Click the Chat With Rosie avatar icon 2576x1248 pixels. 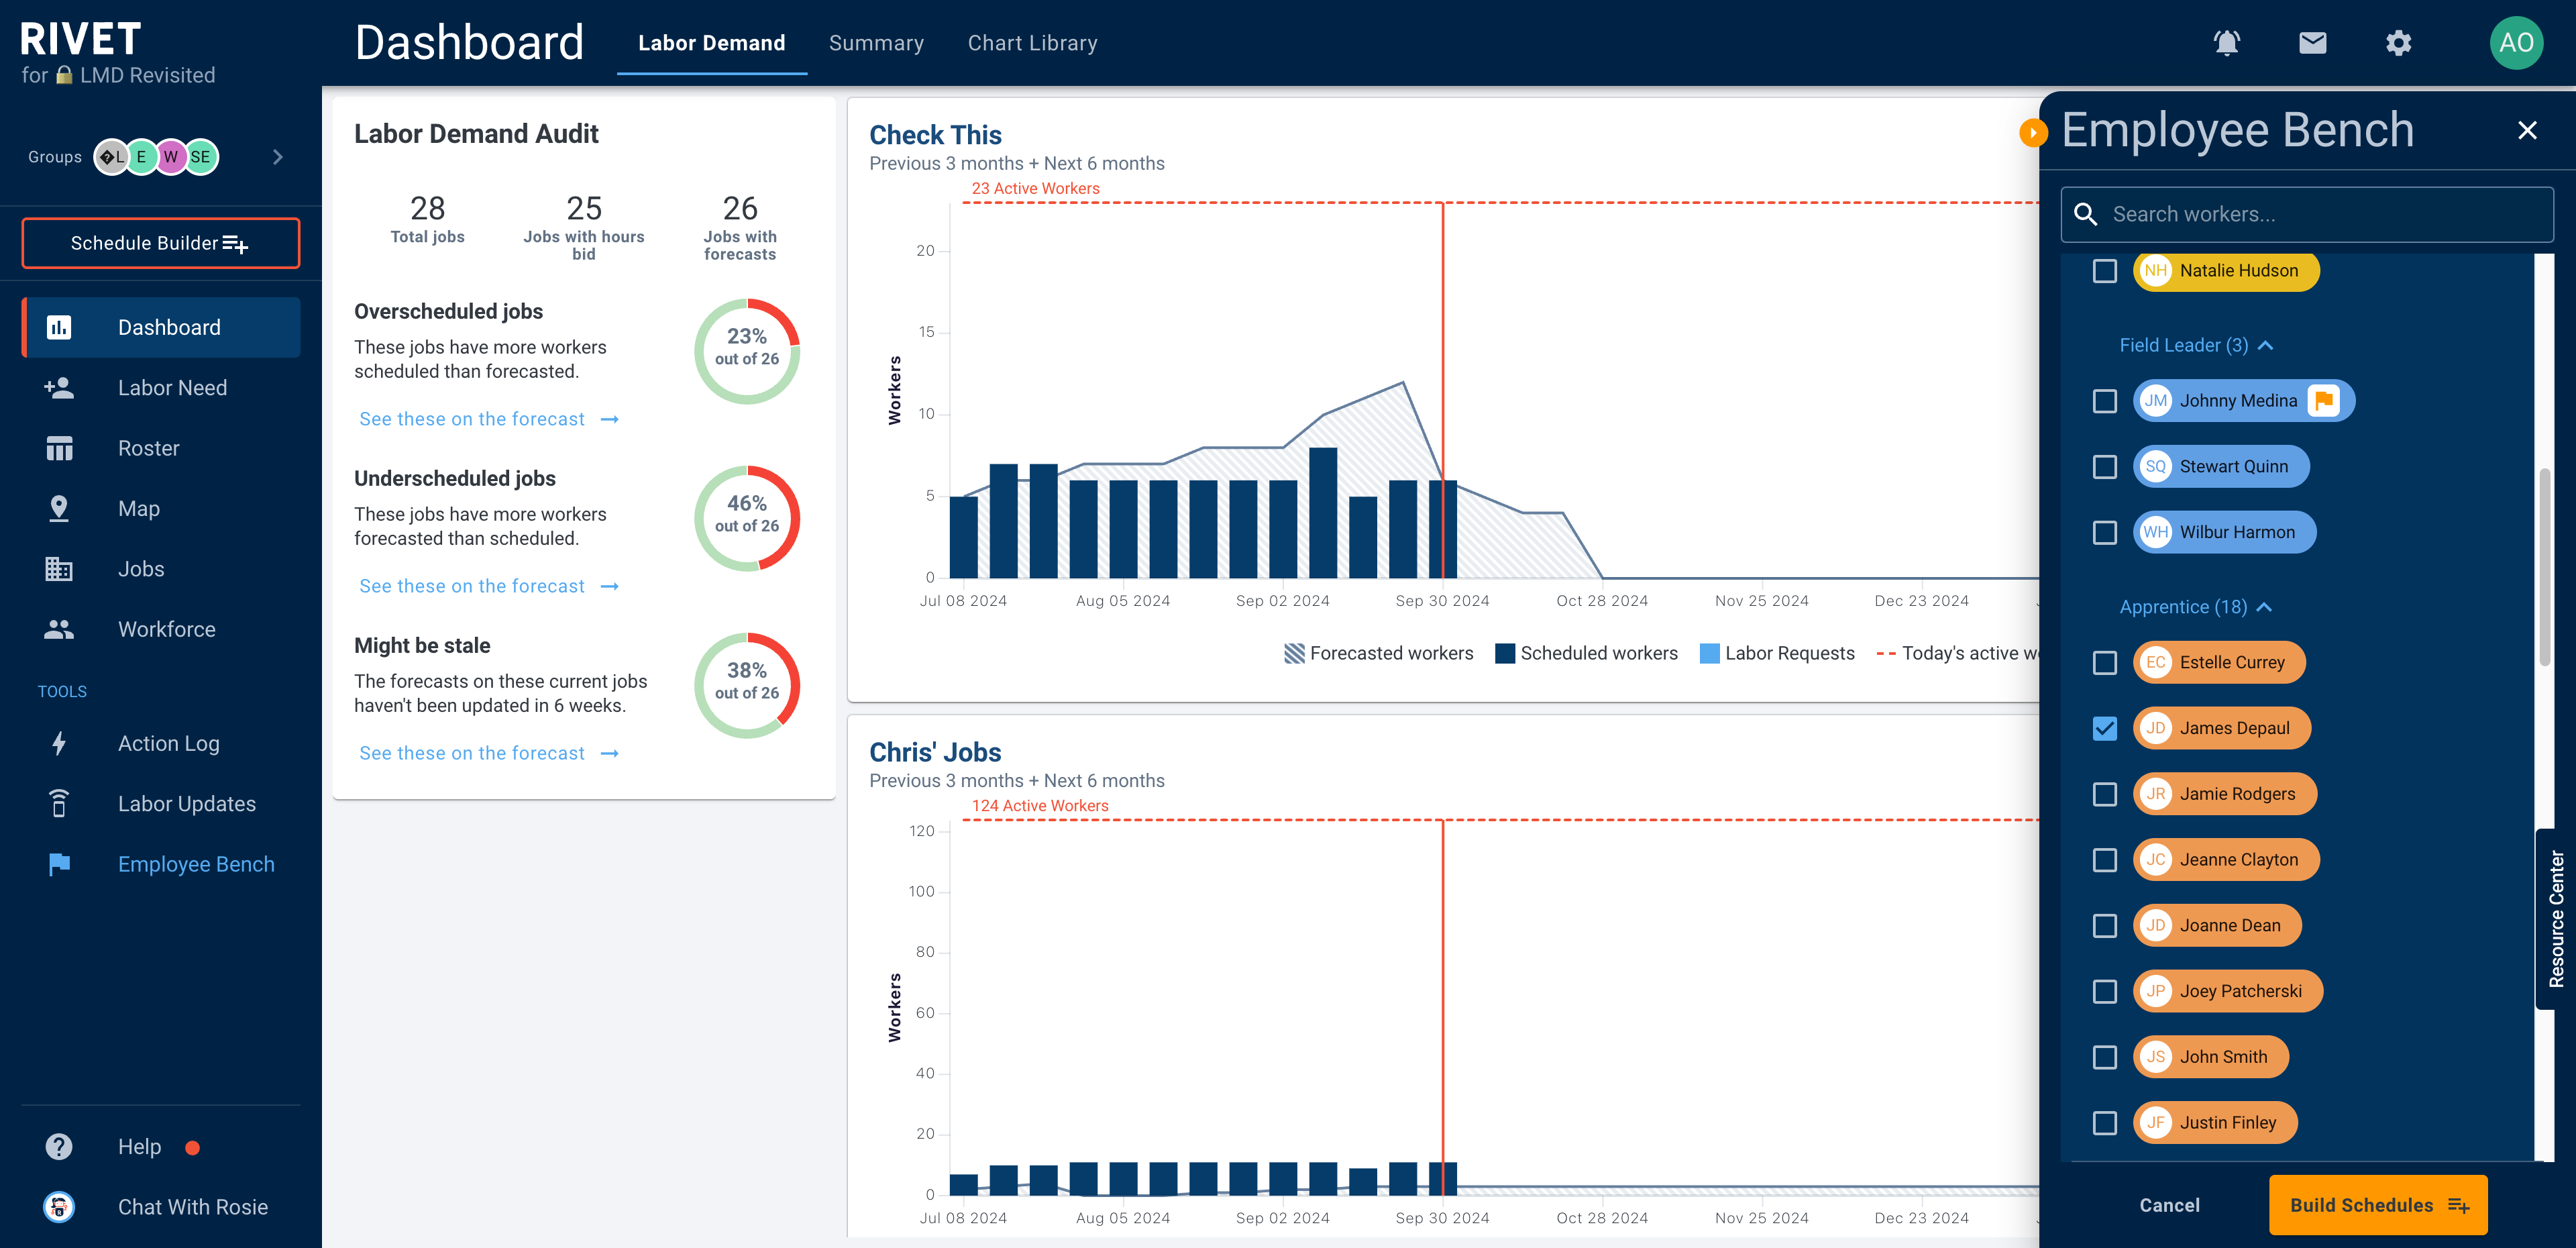(x=59, y=1207)
